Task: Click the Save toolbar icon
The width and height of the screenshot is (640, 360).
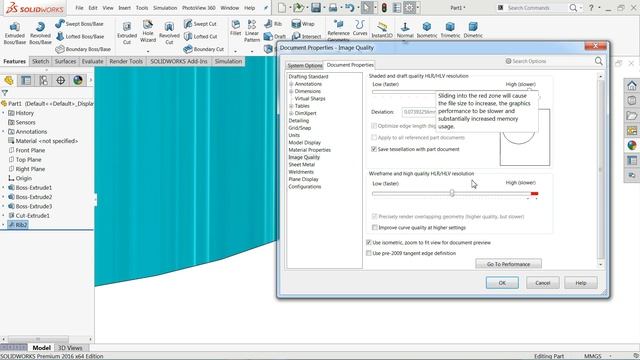Action: click(x=316, y=7)
